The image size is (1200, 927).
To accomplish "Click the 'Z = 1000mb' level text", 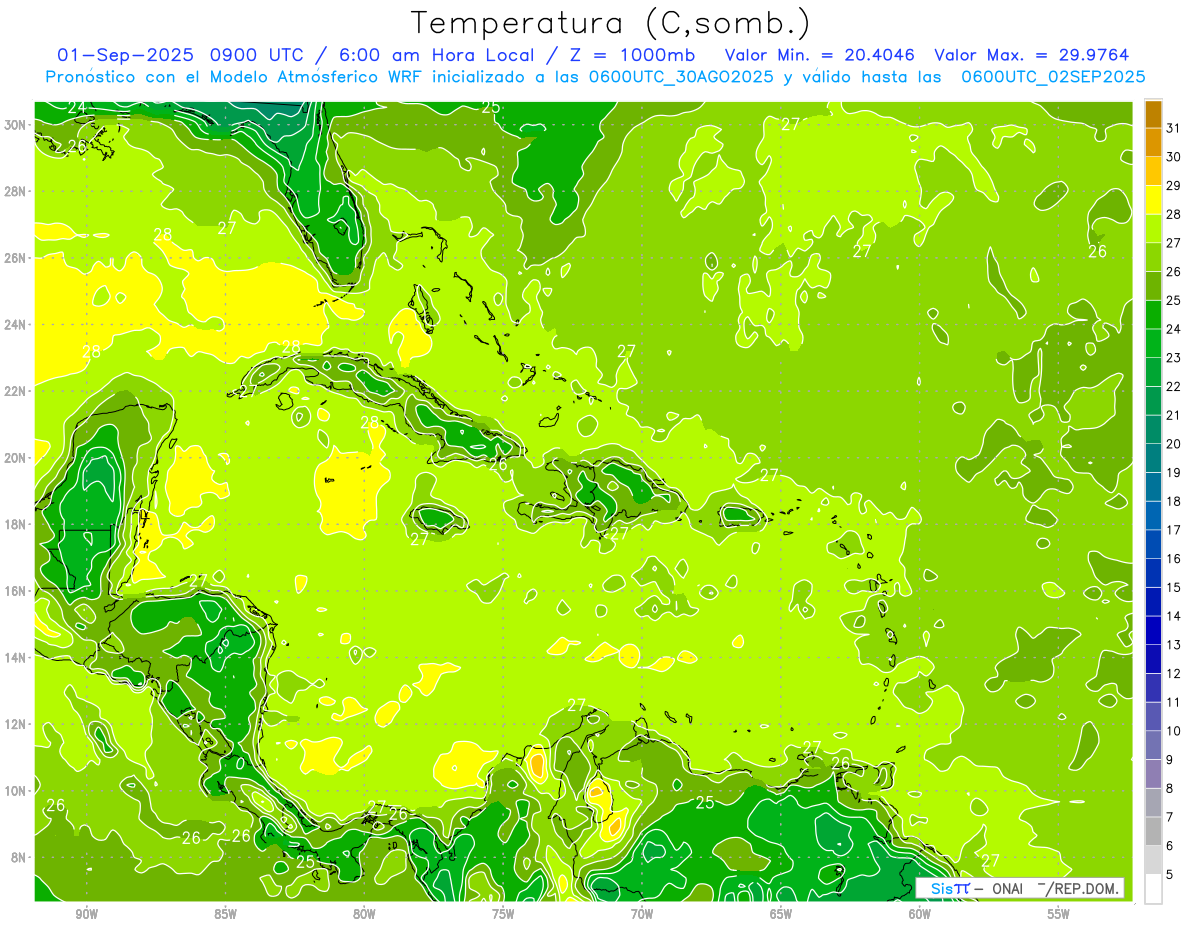I will [x=631, y=55].
